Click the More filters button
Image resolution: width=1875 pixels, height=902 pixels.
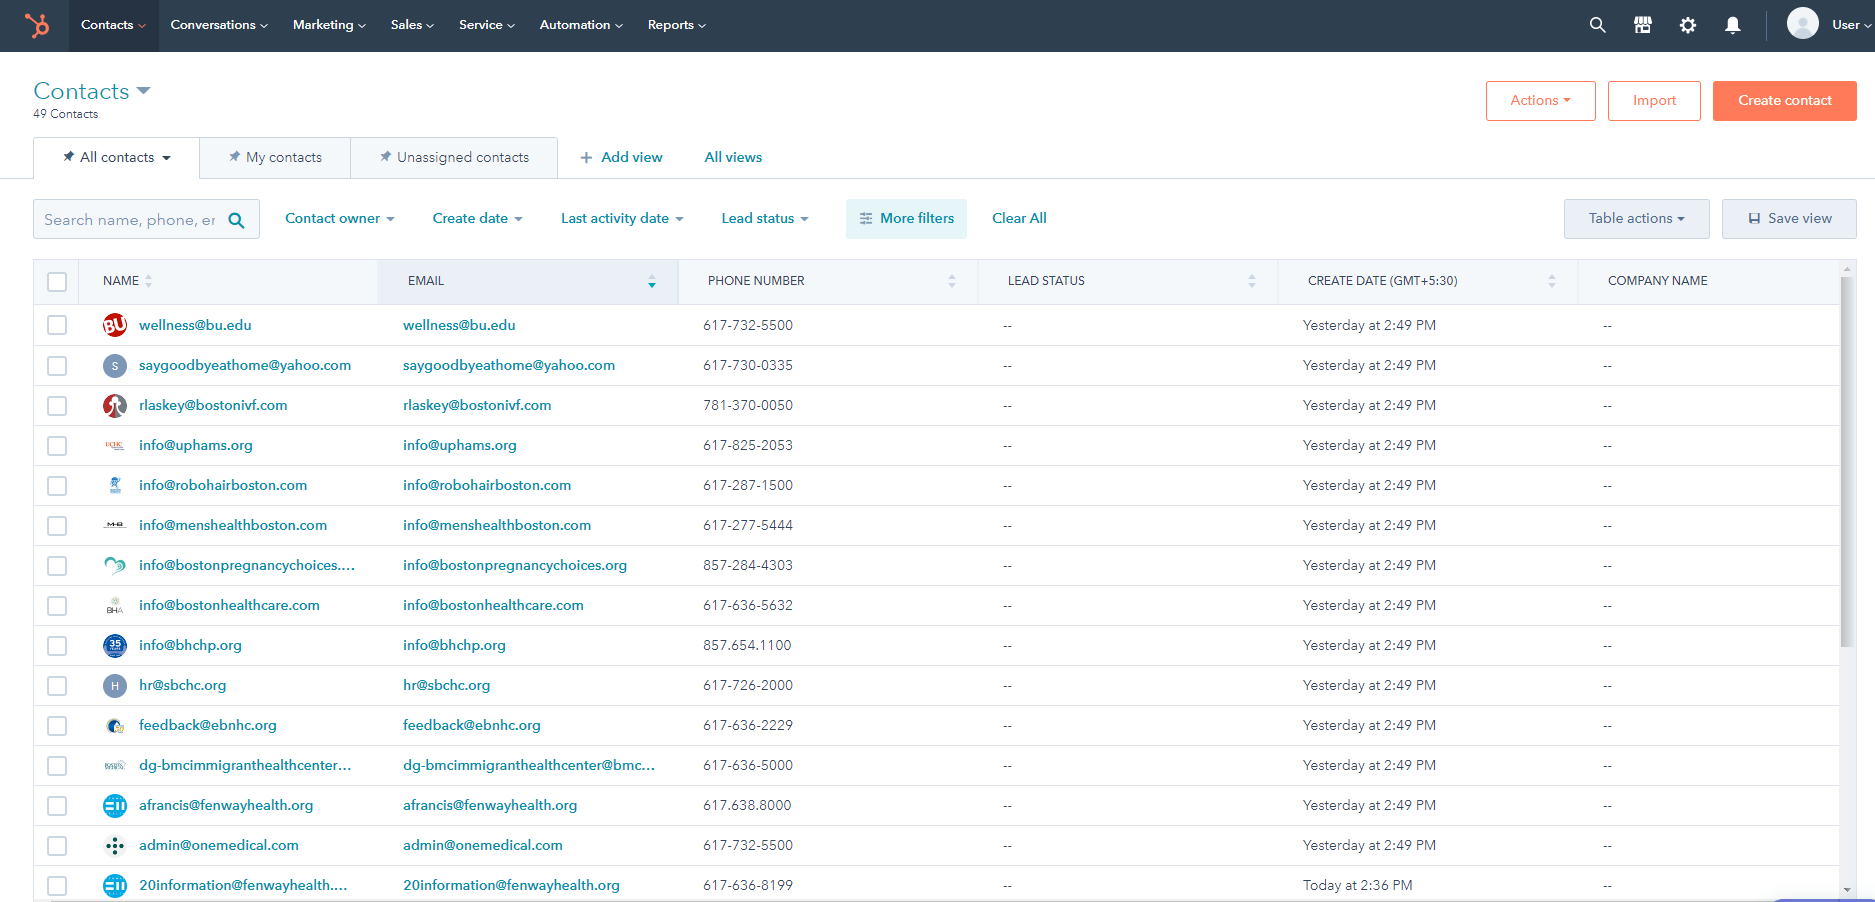(906, 219)
